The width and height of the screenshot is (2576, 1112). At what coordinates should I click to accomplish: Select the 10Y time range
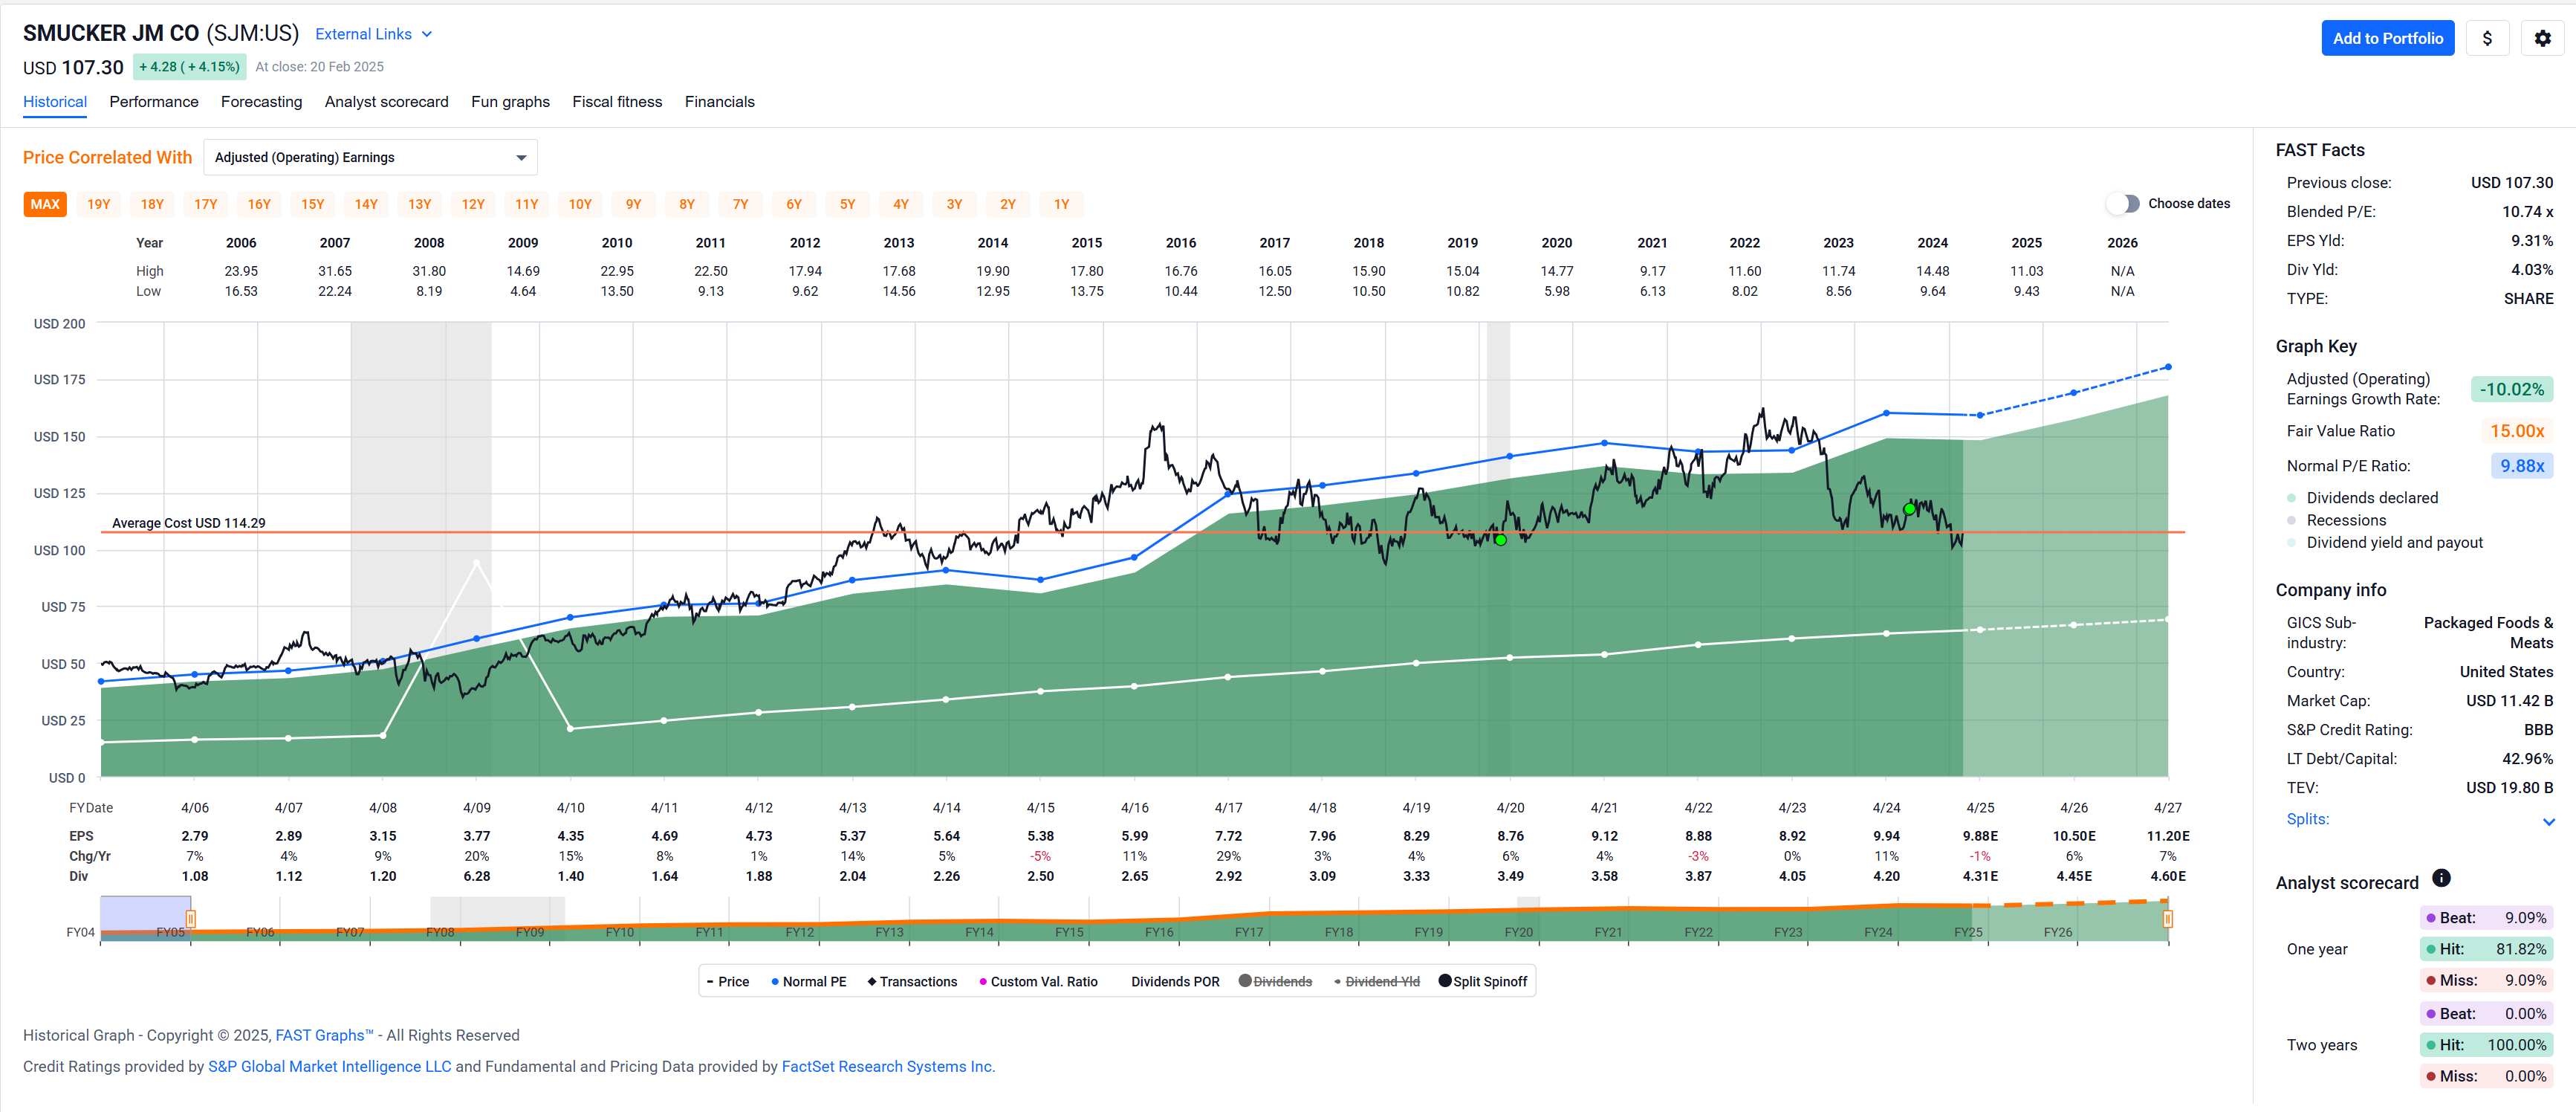pyautogui.click(x=580, y=204)
